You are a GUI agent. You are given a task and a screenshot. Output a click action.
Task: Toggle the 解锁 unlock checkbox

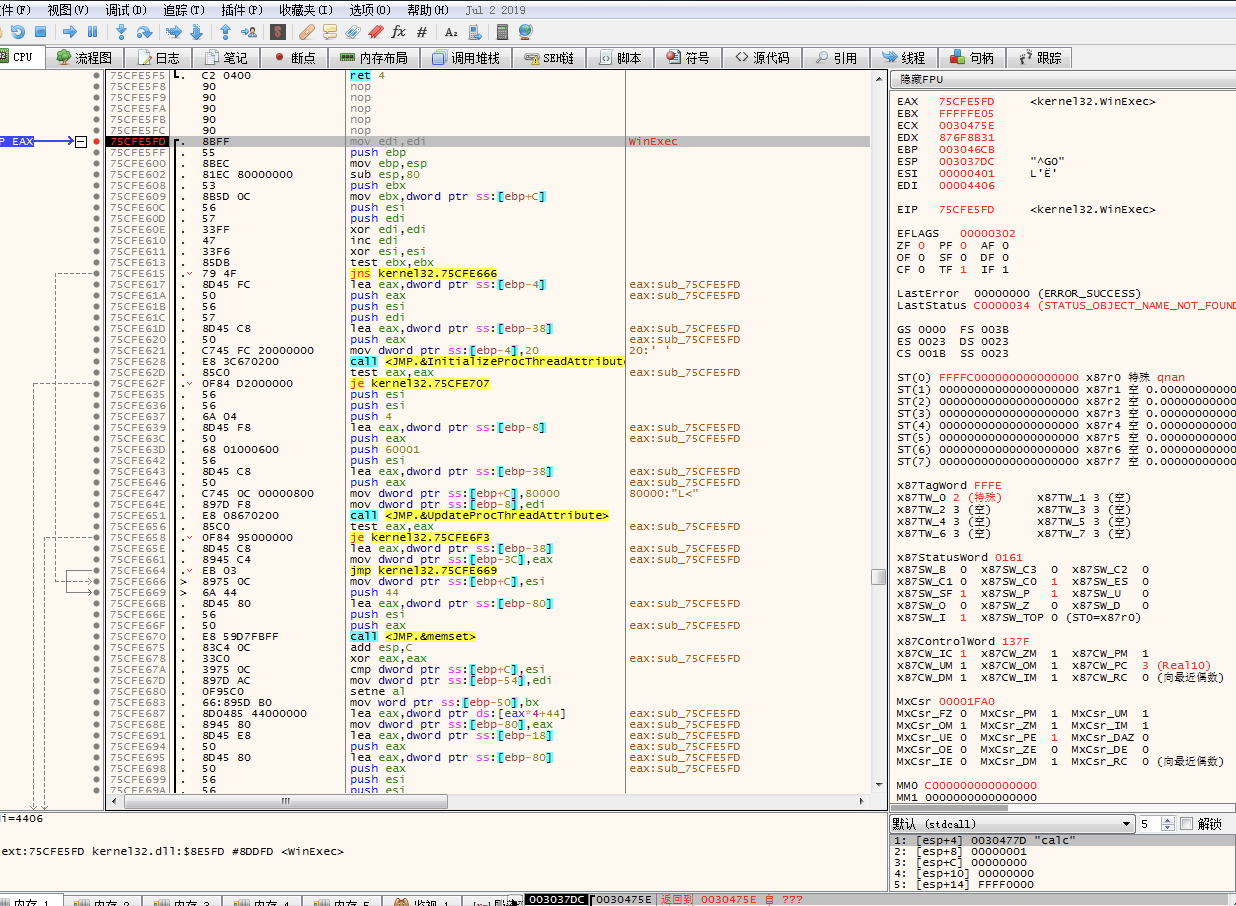click(x=1187, y=824)
